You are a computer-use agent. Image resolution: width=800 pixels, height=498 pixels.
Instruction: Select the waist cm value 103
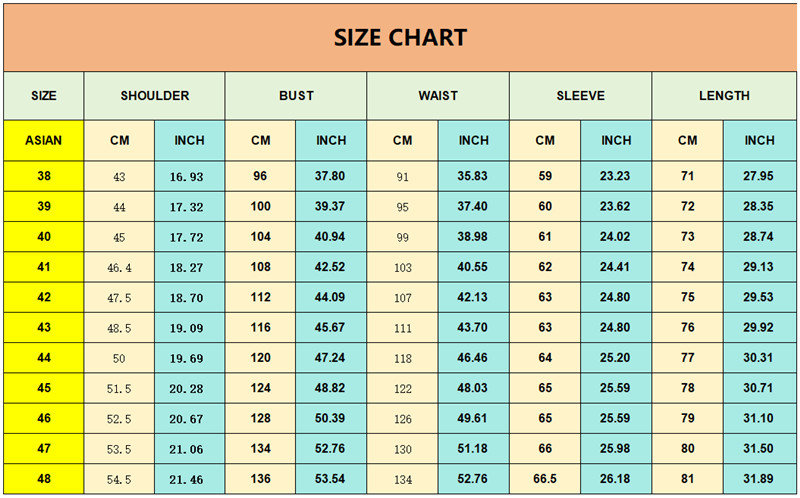pos(403,267)
